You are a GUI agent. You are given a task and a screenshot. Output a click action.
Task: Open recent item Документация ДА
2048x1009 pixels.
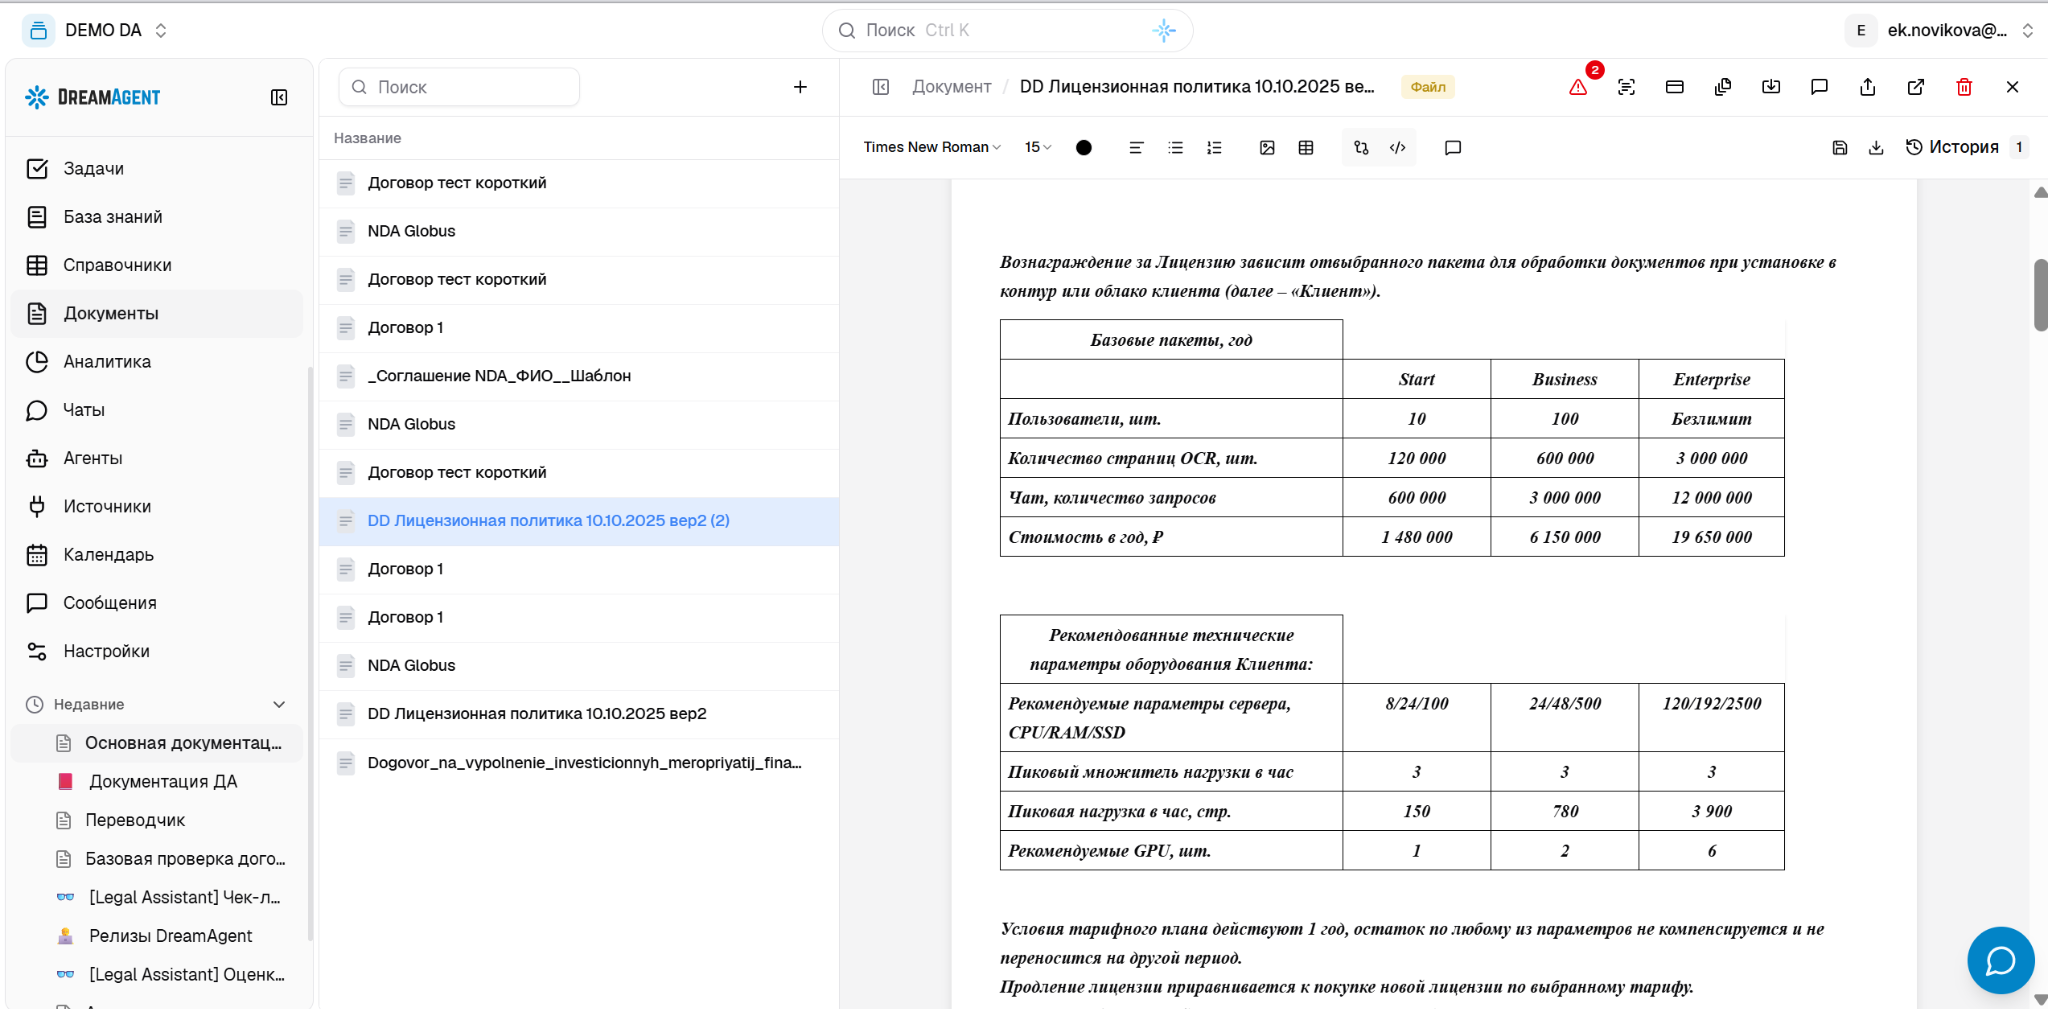tap(157, 781)
